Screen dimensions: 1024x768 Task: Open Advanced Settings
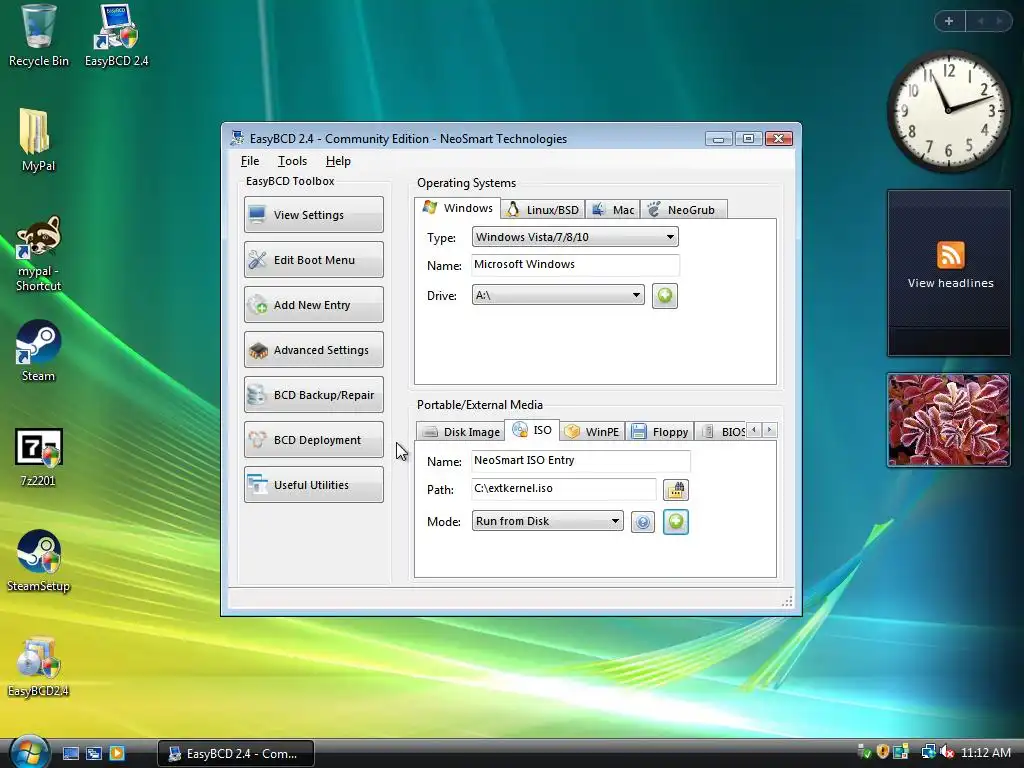click(x=313, y=350)
